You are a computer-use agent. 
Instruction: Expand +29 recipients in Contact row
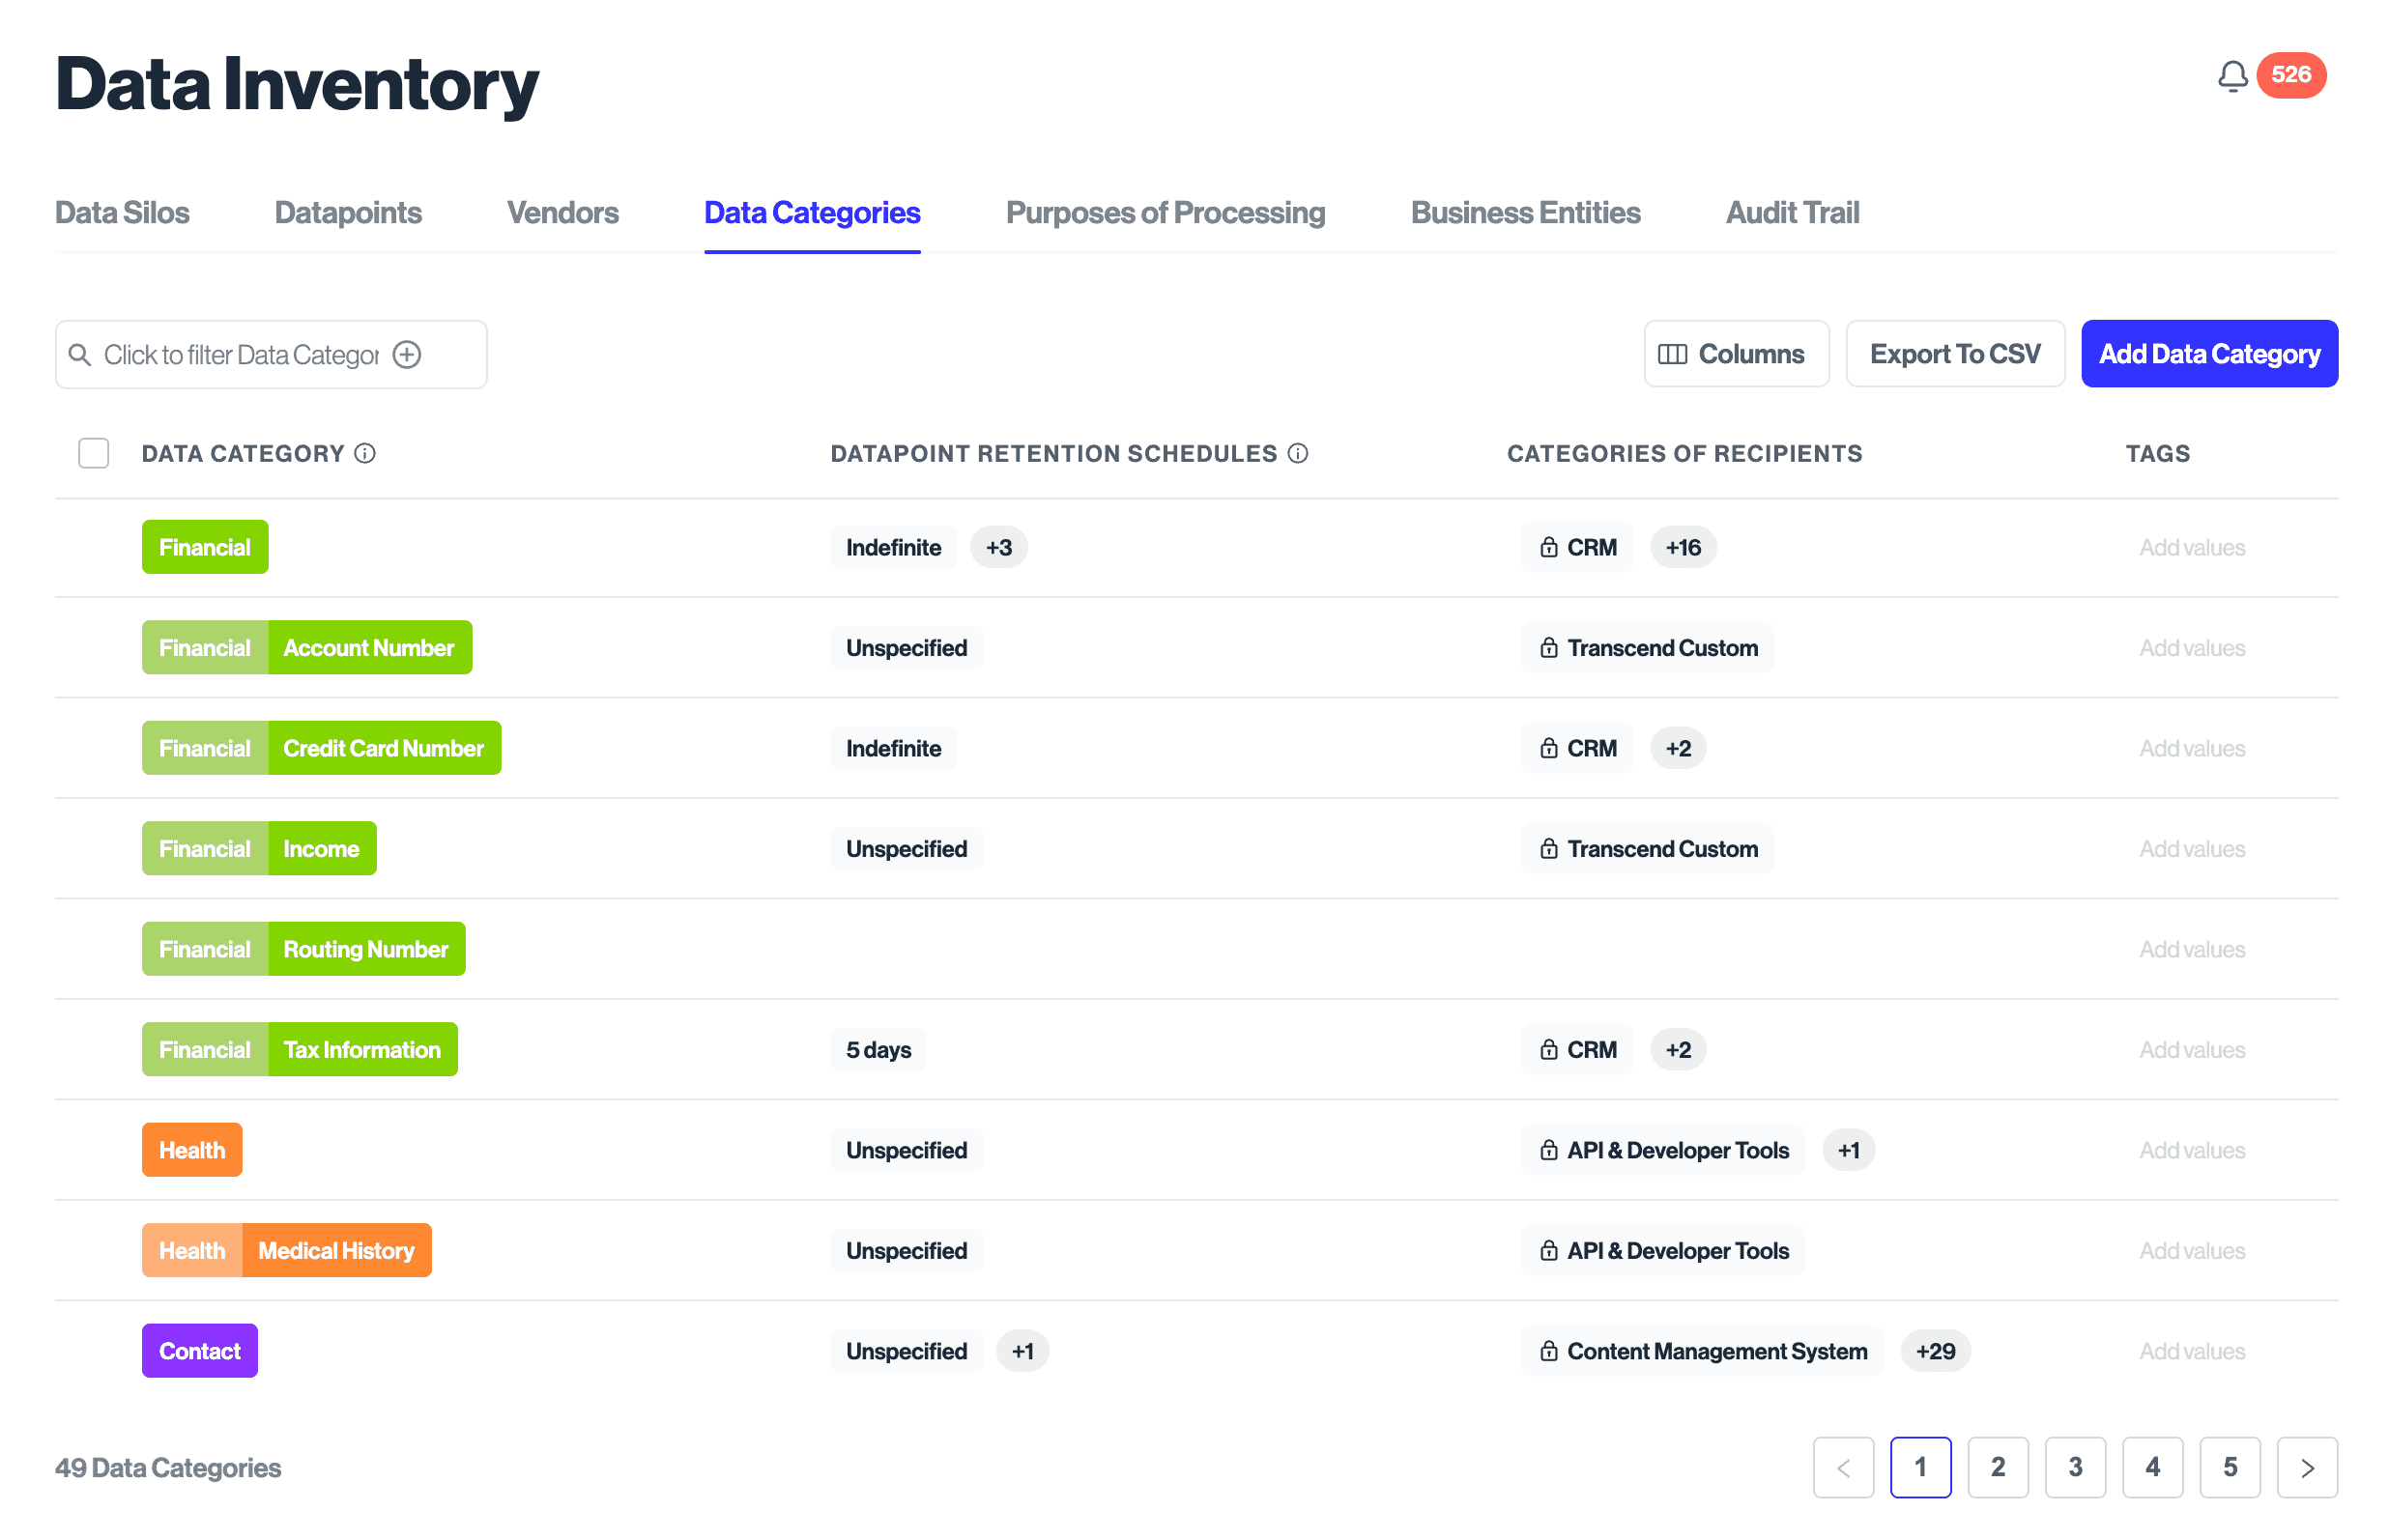[x=1935, y=1352]
